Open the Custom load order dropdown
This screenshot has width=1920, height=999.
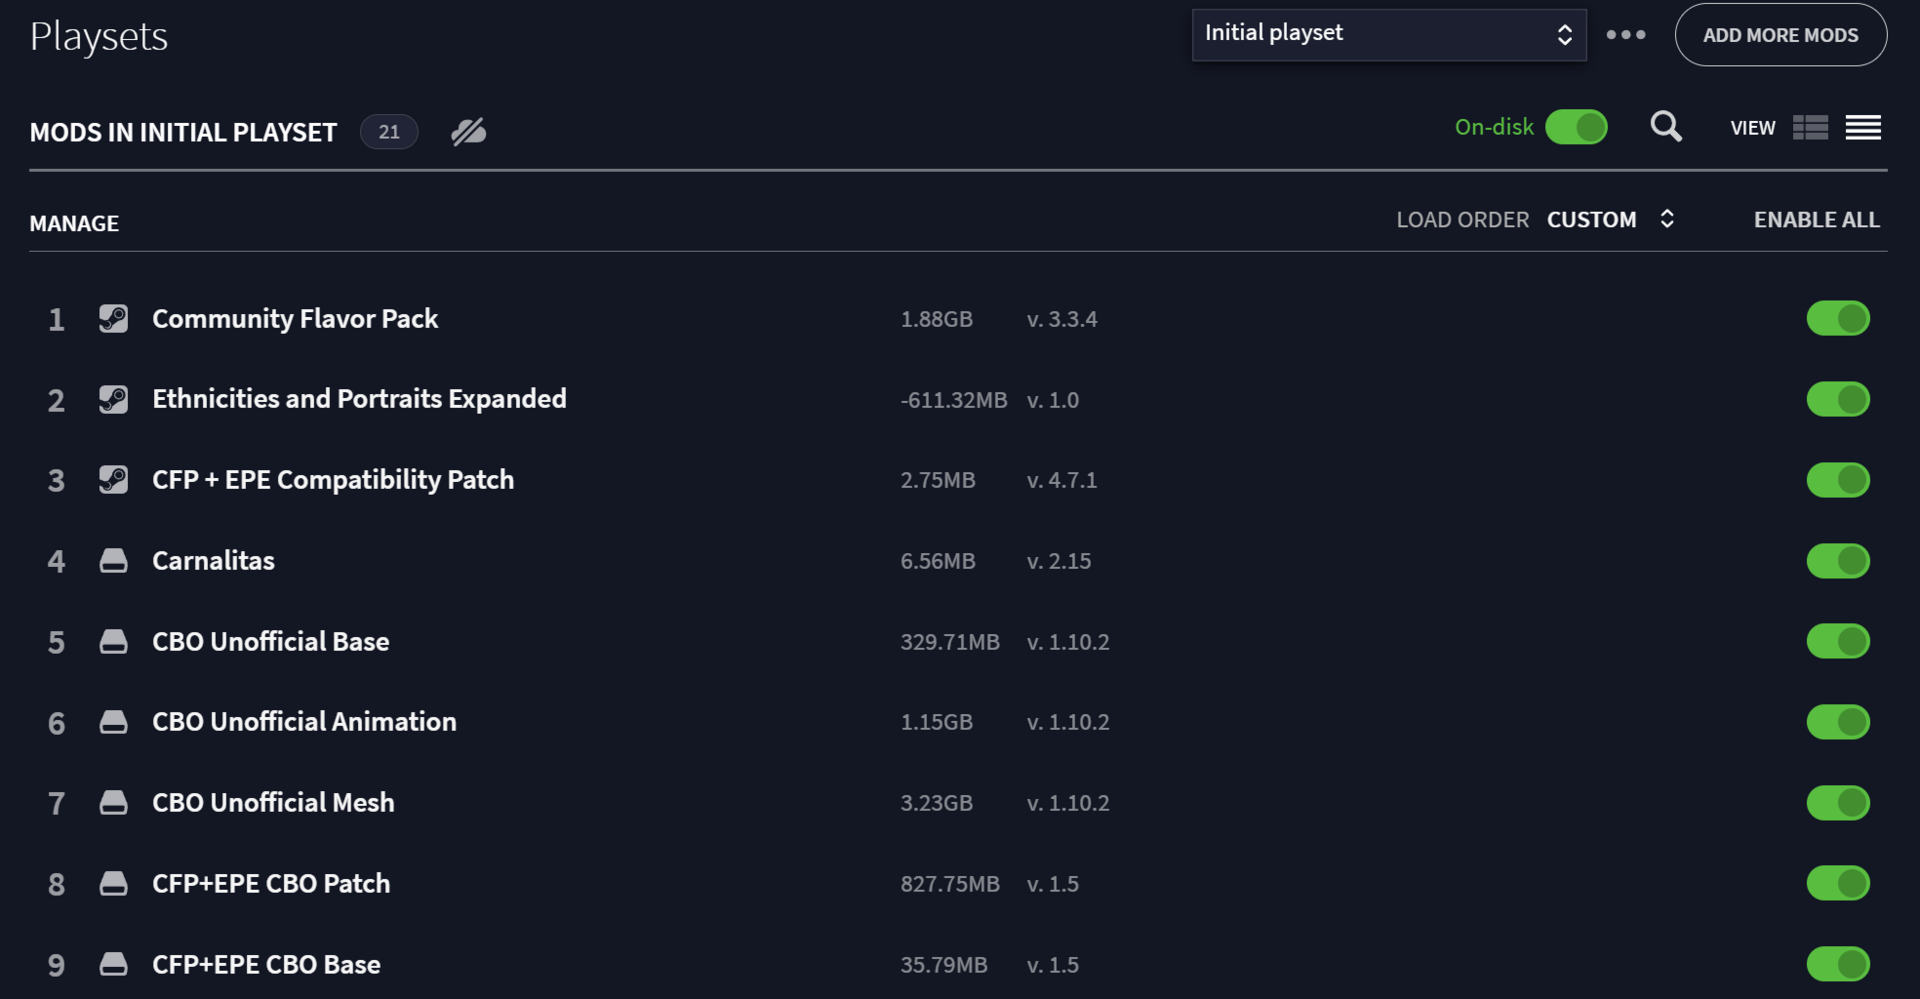(1611, 220)
